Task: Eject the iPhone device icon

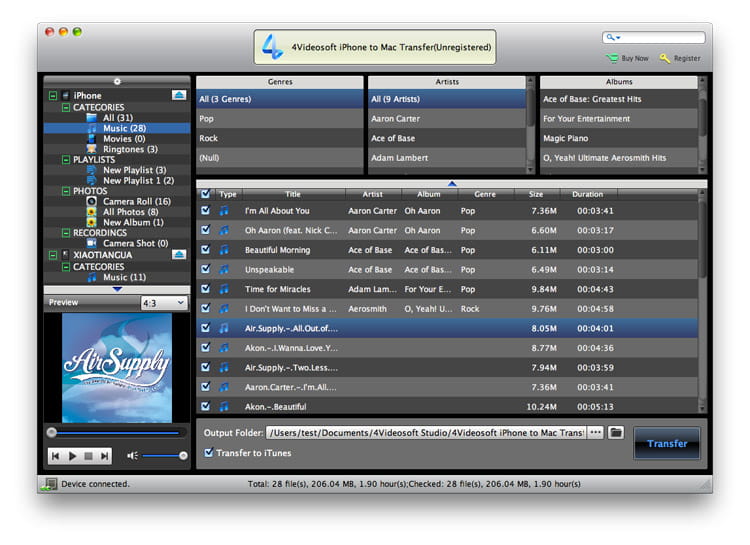Action: [x=179, y=95]
